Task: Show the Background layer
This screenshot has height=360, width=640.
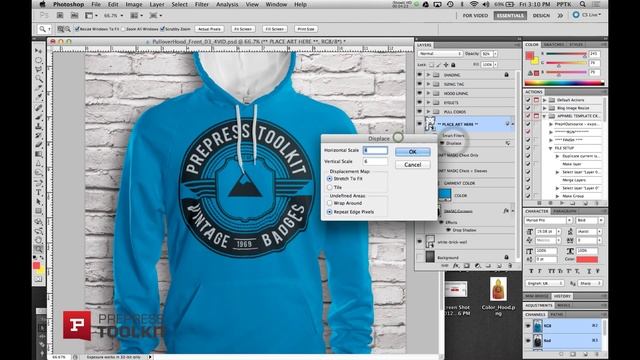Action: click(x=420, y=257)
